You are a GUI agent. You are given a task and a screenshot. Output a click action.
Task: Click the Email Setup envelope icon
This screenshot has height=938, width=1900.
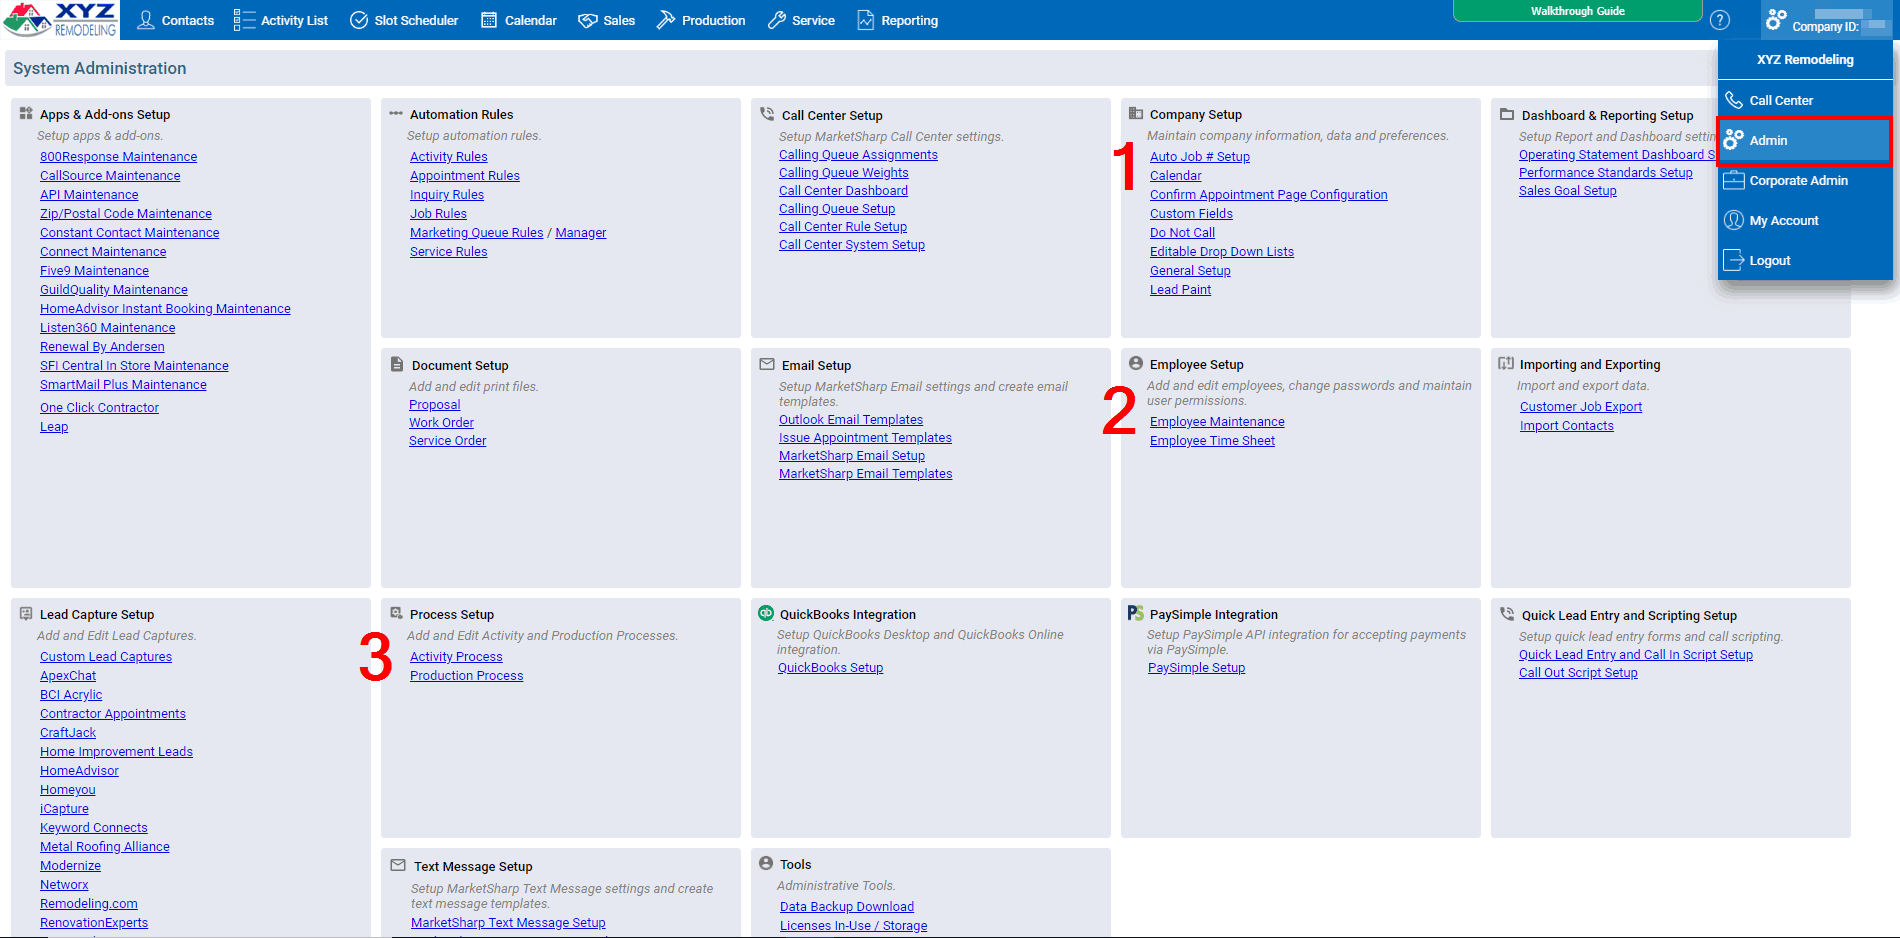(x=767, y=364)
